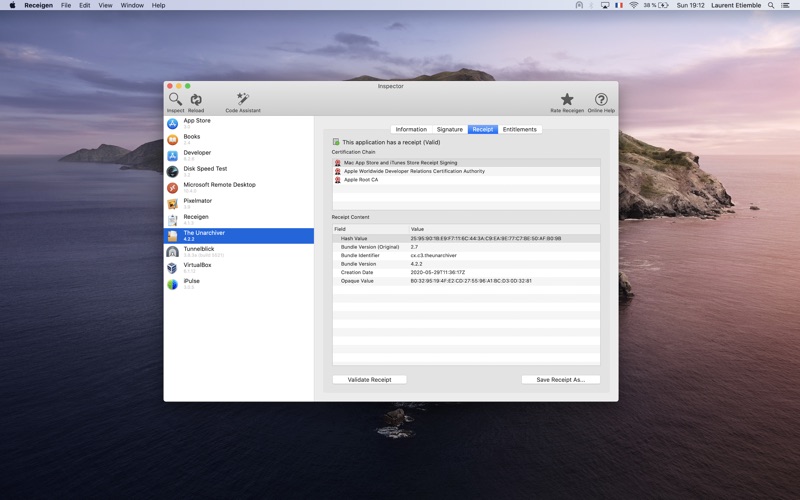Click certificate icon beside Apple Root CA
The image size is (800, 500).
(337, 180)
